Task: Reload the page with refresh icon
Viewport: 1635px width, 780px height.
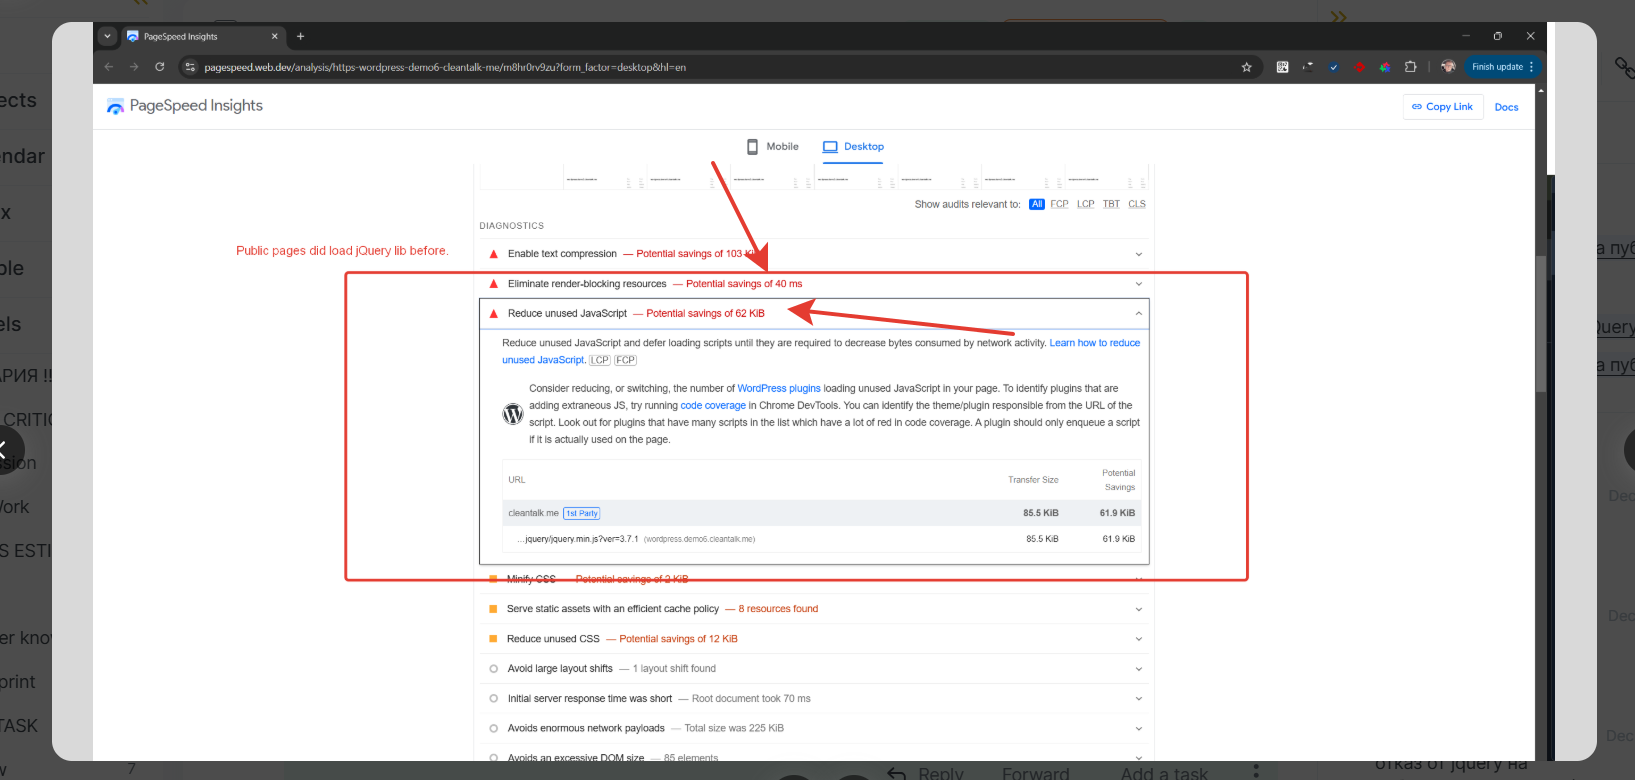Action: [x=160, y=67]
